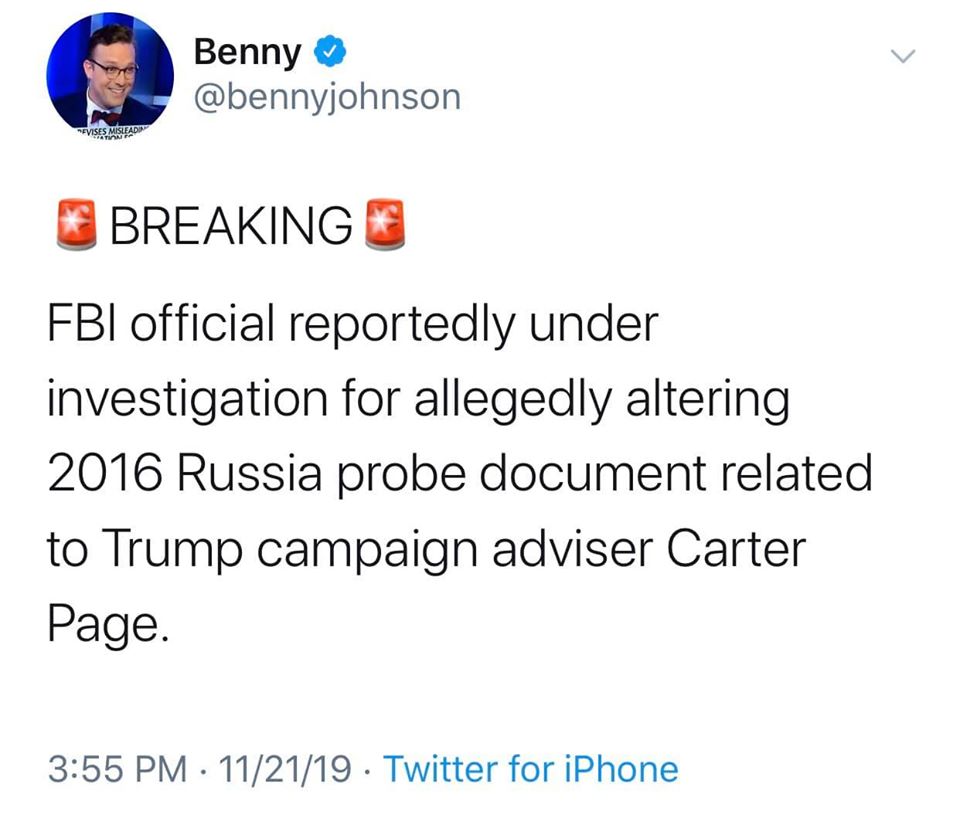Click the @bennyjohnson handle
Viewport: 960px width, 818px height.
[327, 96]
